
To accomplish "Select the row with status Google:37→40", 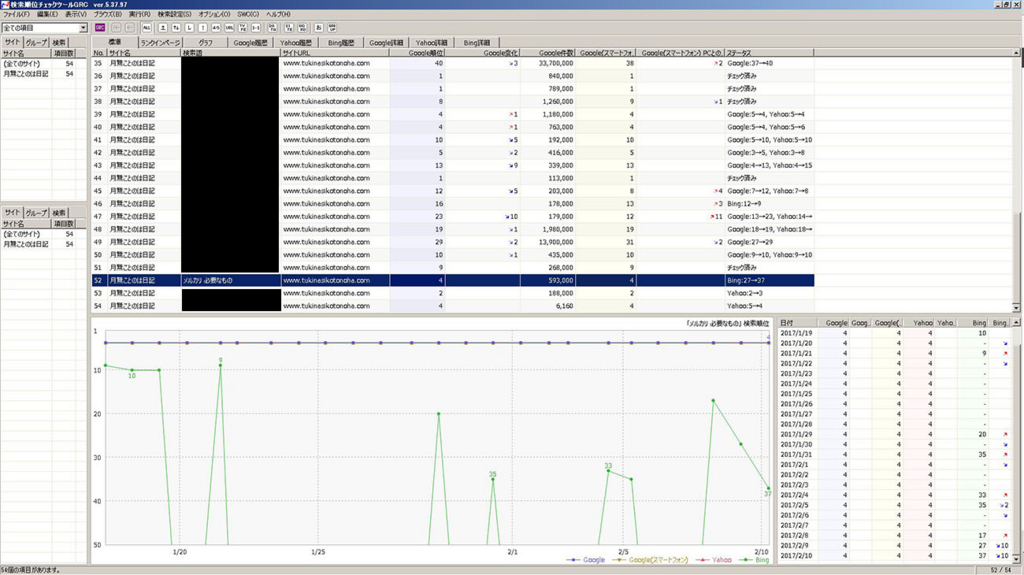I will pyautogui.click(x=453, y=63).
